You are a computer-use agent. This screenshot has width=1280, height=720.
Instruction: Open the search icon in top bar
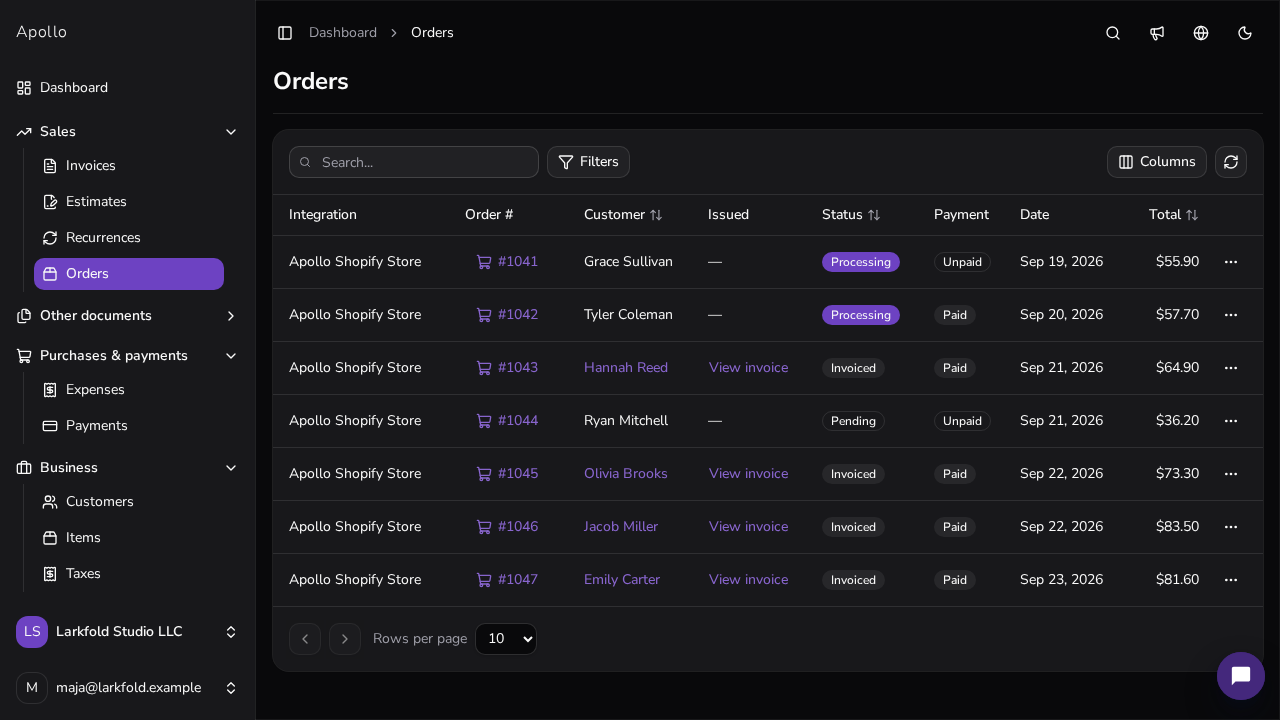click(1113, 33)
